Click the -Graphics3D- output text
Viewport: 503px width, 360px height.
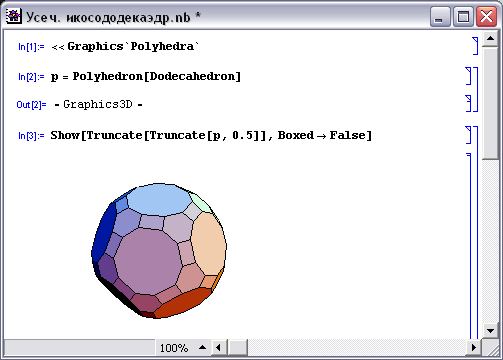99,104
